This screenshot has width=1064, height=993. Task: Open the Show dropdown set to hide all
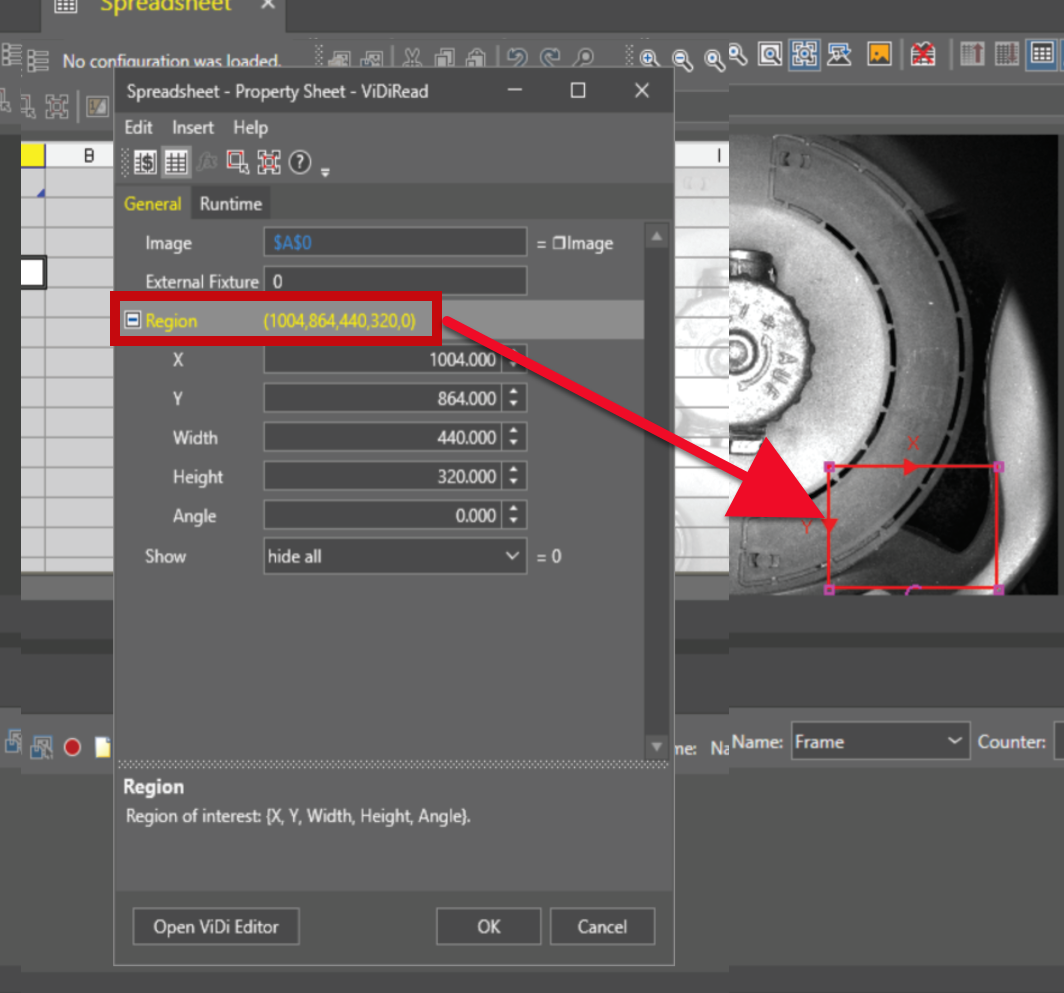(x=394, y=556)
